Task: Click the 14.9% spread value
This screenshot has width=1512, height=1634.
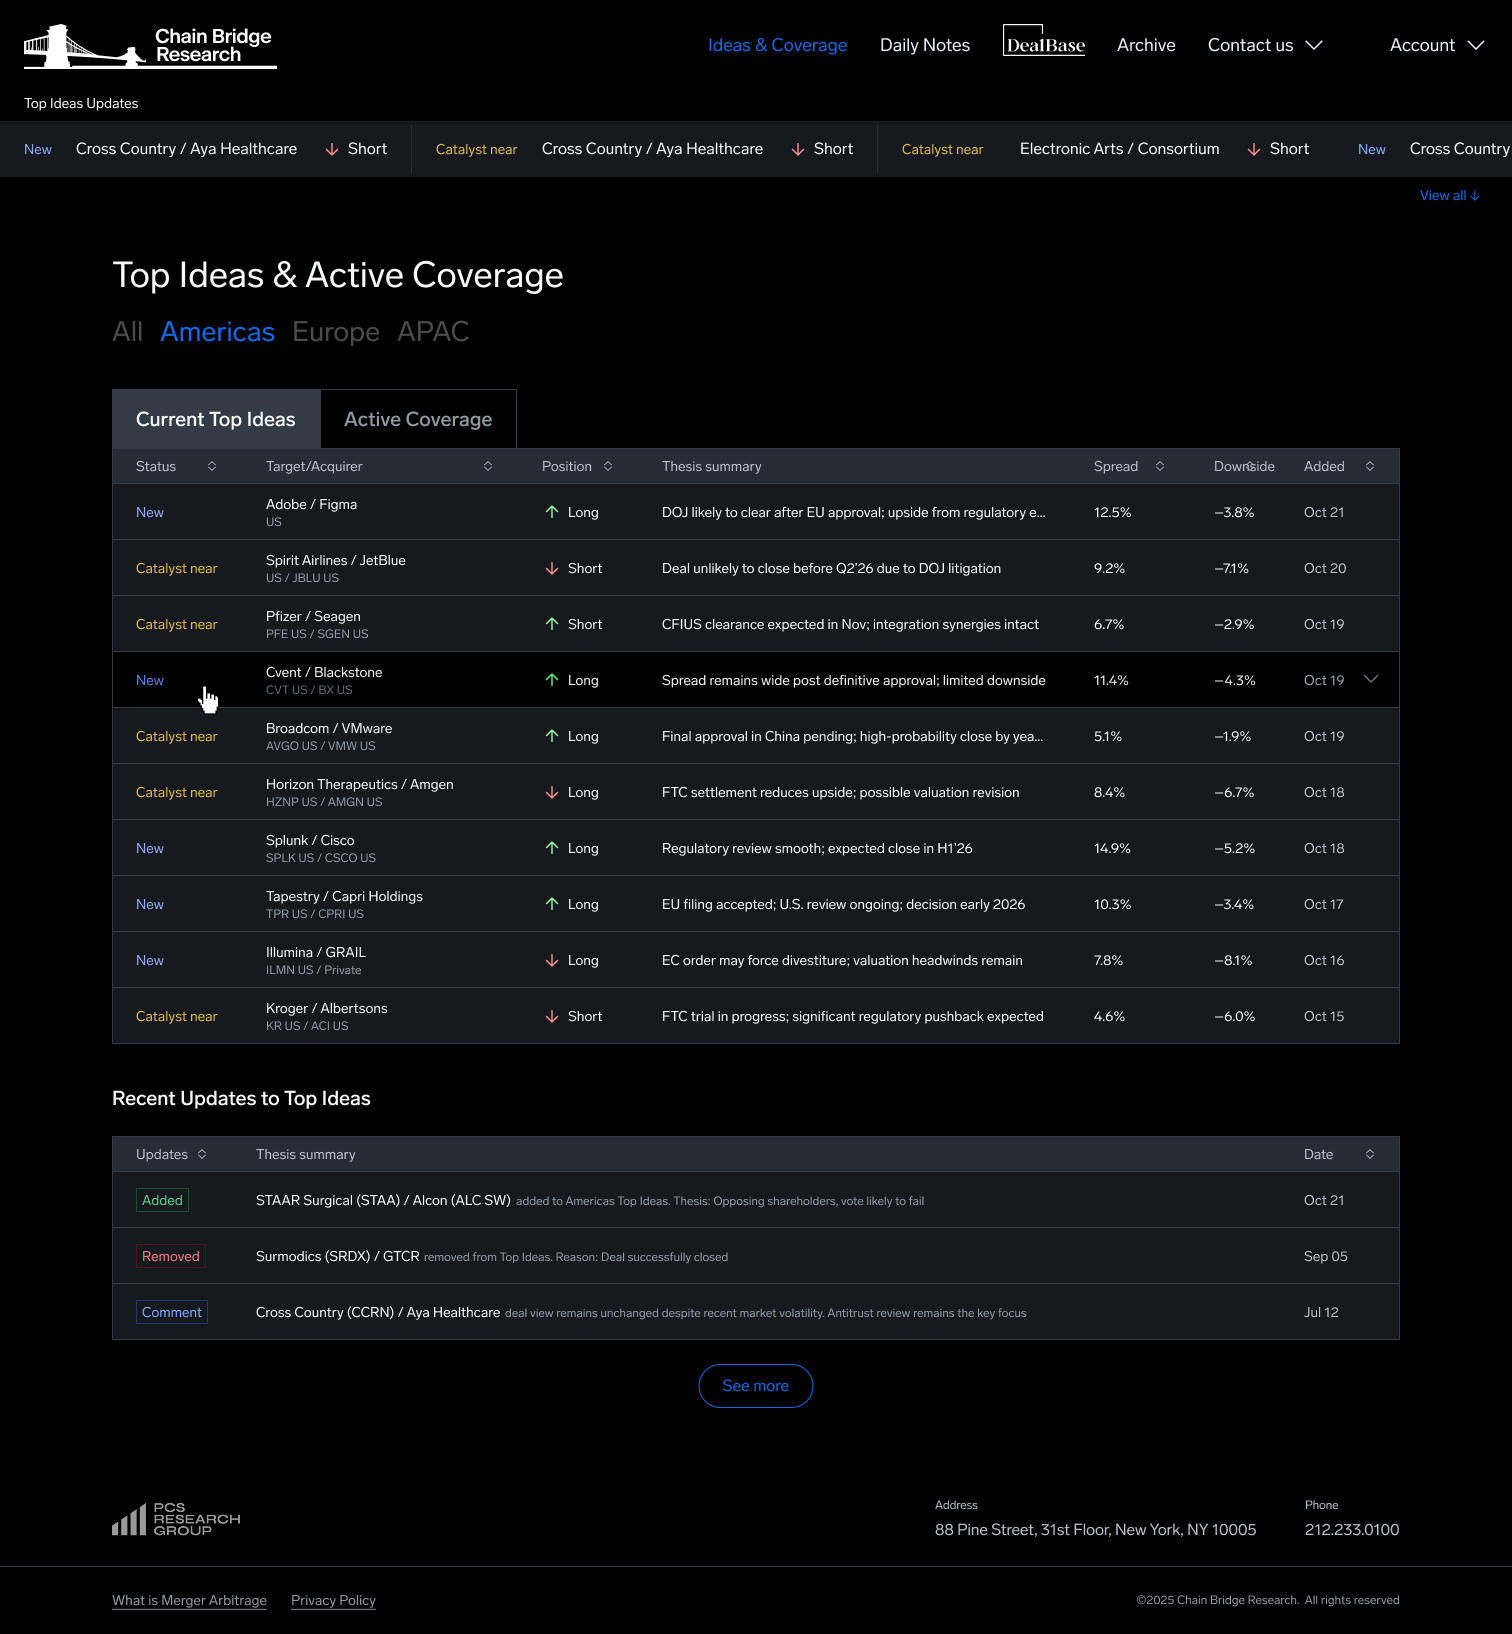Action: pyautogui.click(x=1112, y=848)
